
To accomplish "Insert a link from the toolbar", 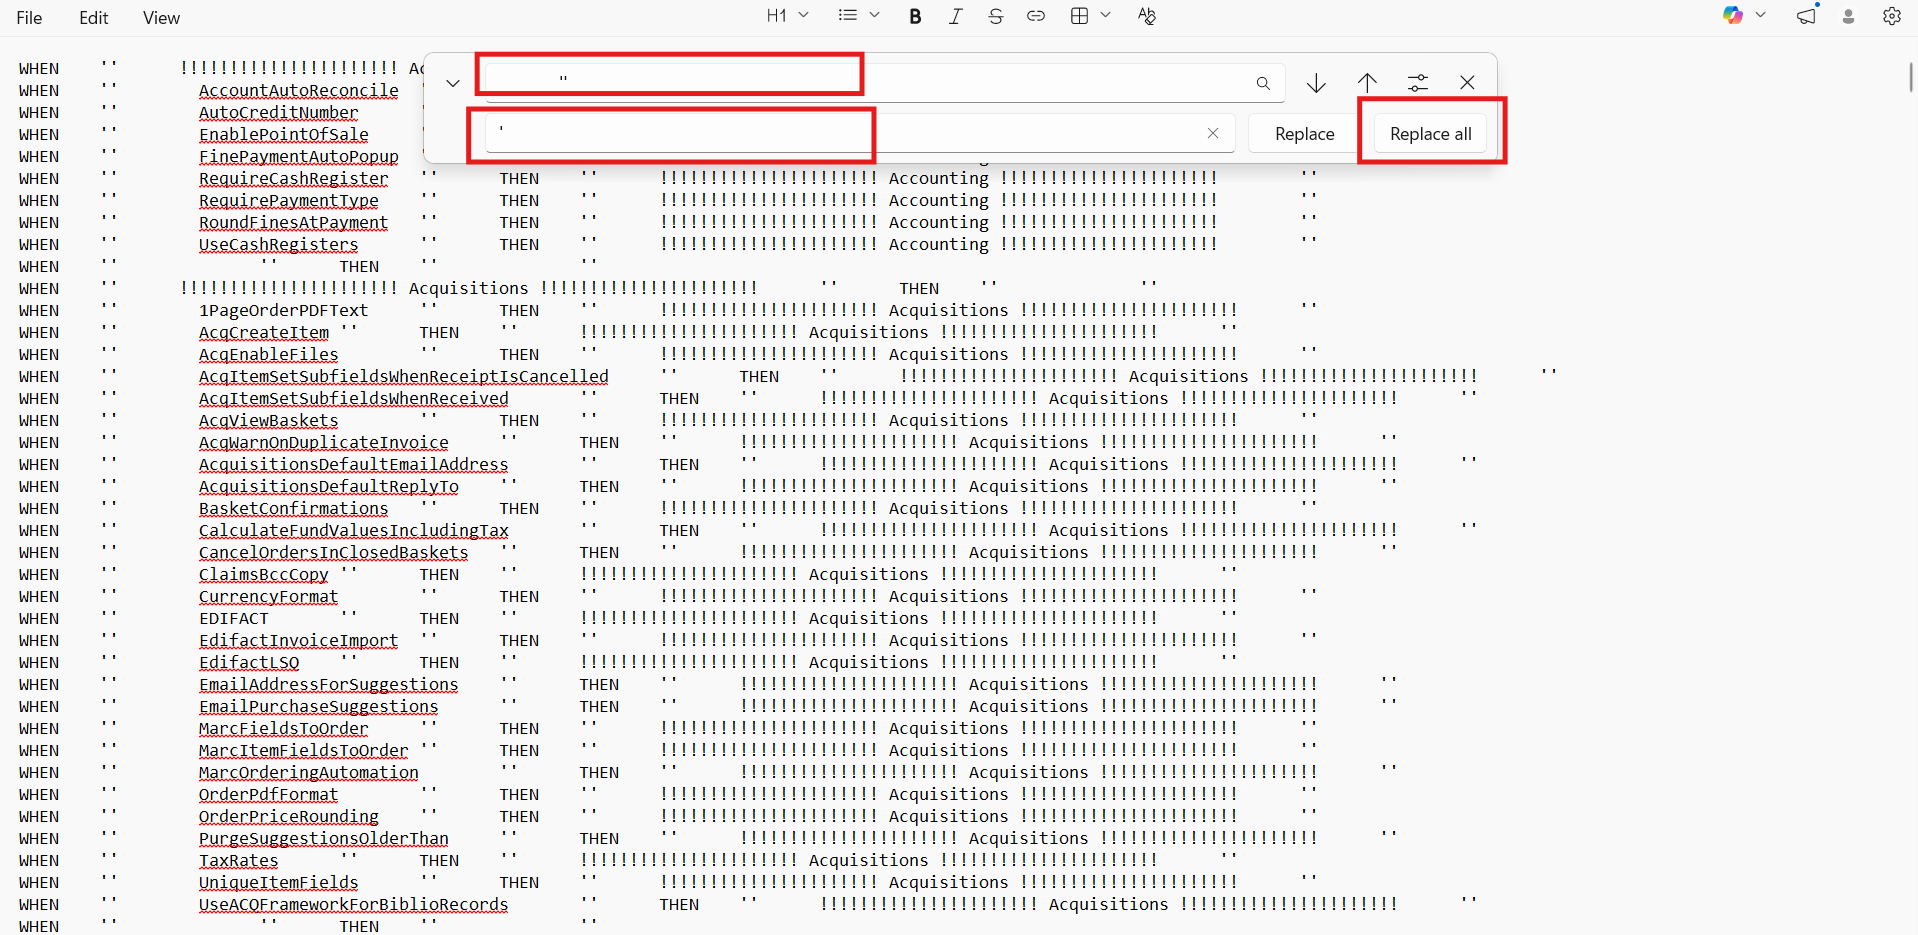I will (x=1036, y=16).
